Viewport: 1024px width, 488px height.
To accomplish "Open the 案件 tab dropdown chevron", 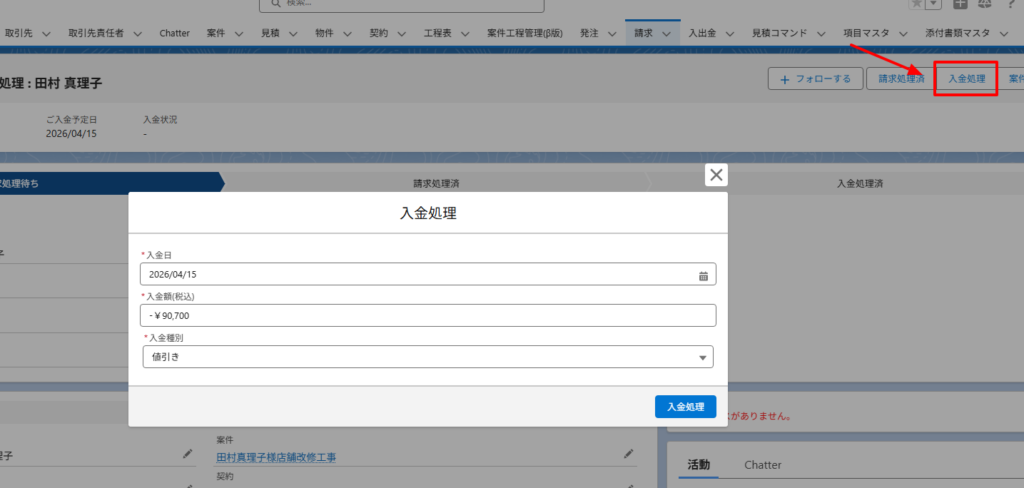I will (240, 34).
